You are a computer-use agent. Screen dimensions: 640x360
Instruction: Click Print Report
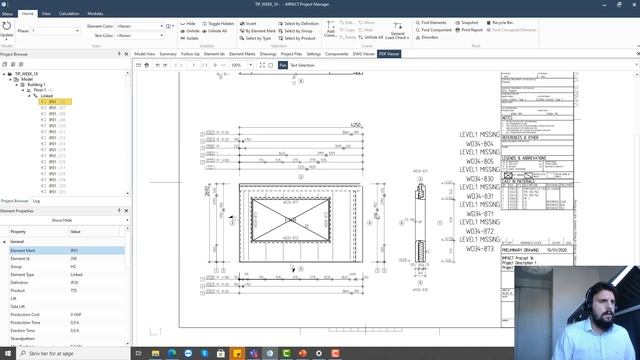469,30
